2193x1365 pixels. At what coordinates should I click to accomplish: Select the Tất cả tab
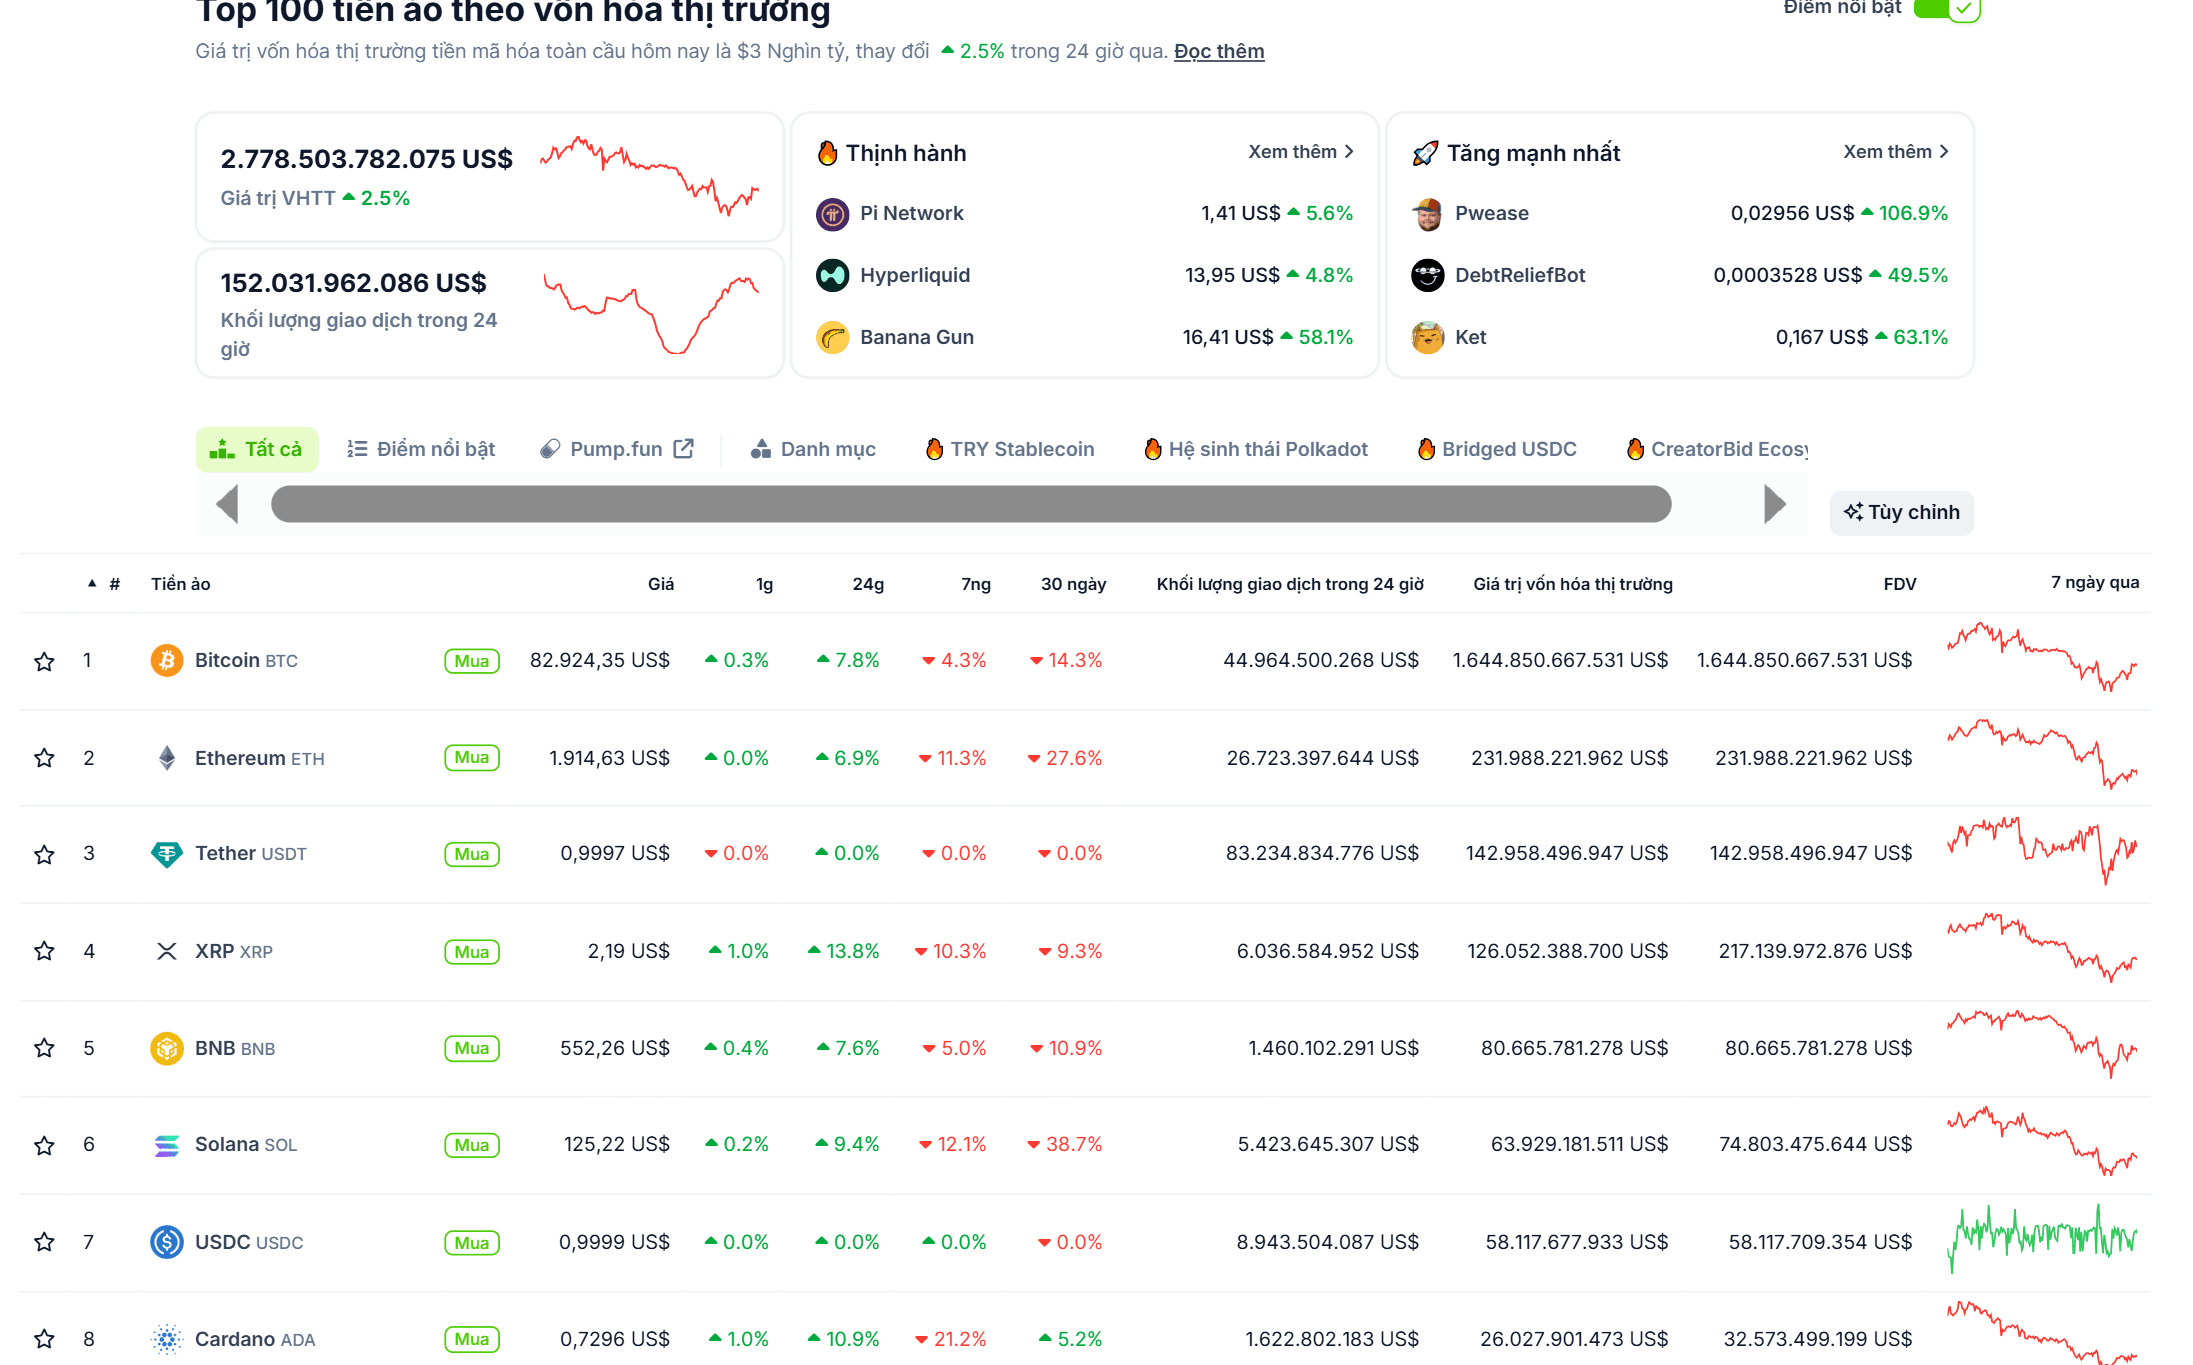257,449
